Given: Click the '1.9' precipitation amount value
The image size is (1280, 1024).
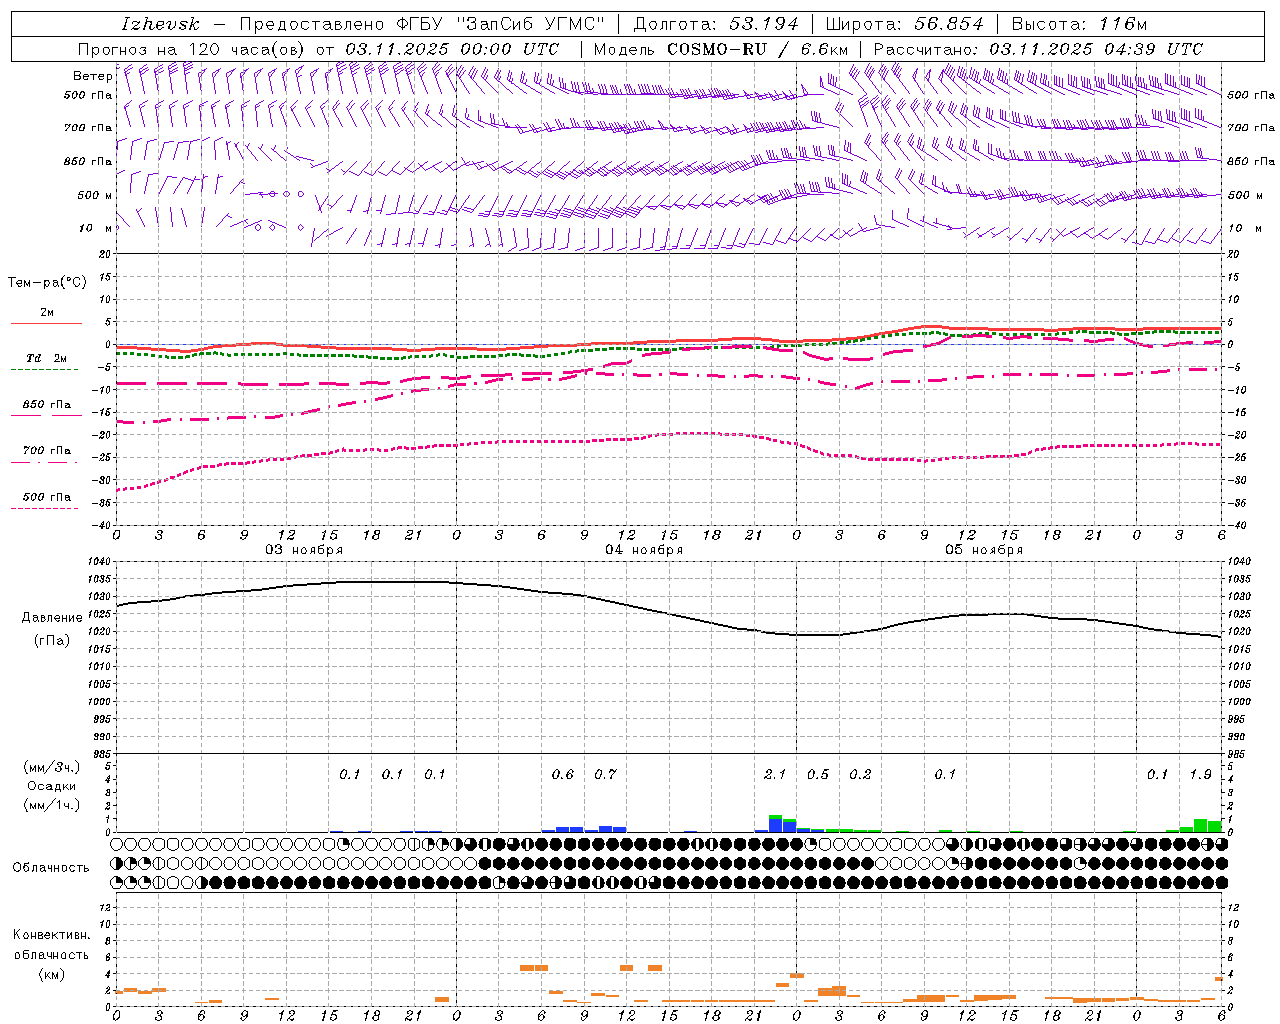Looking at the screenshot, I should [1201, 774].
